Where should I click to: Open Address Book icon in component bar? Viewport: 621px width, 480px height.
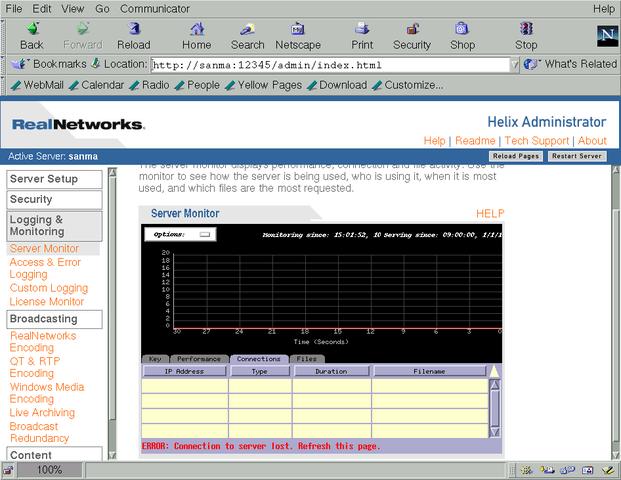587,470
